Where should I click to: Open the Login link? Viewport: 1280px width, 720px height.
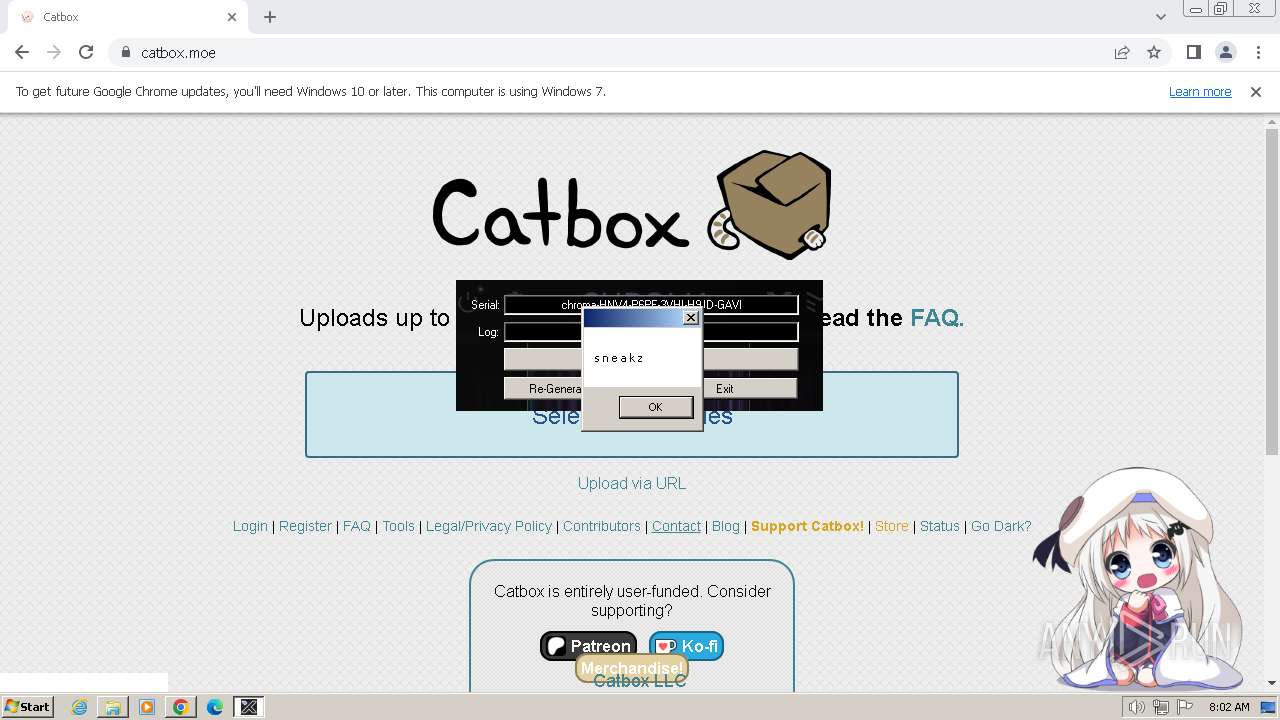point(250,526)
